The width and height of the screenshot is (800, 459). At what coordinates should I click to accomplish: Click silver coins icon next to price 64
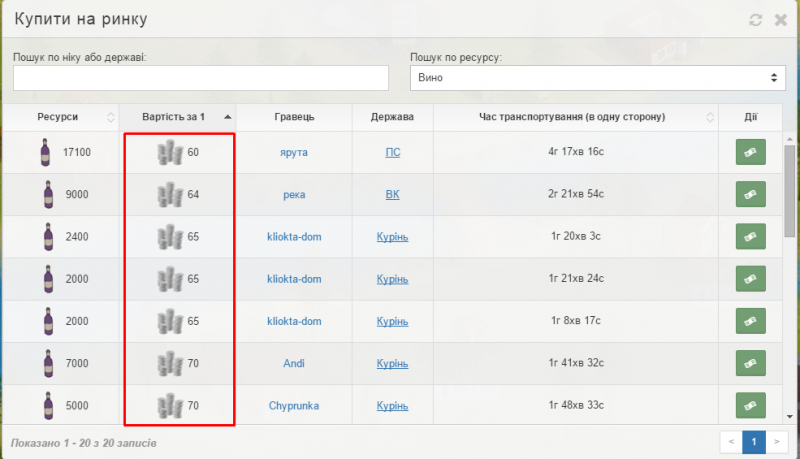pyautogui.click(x=170, y=194)
